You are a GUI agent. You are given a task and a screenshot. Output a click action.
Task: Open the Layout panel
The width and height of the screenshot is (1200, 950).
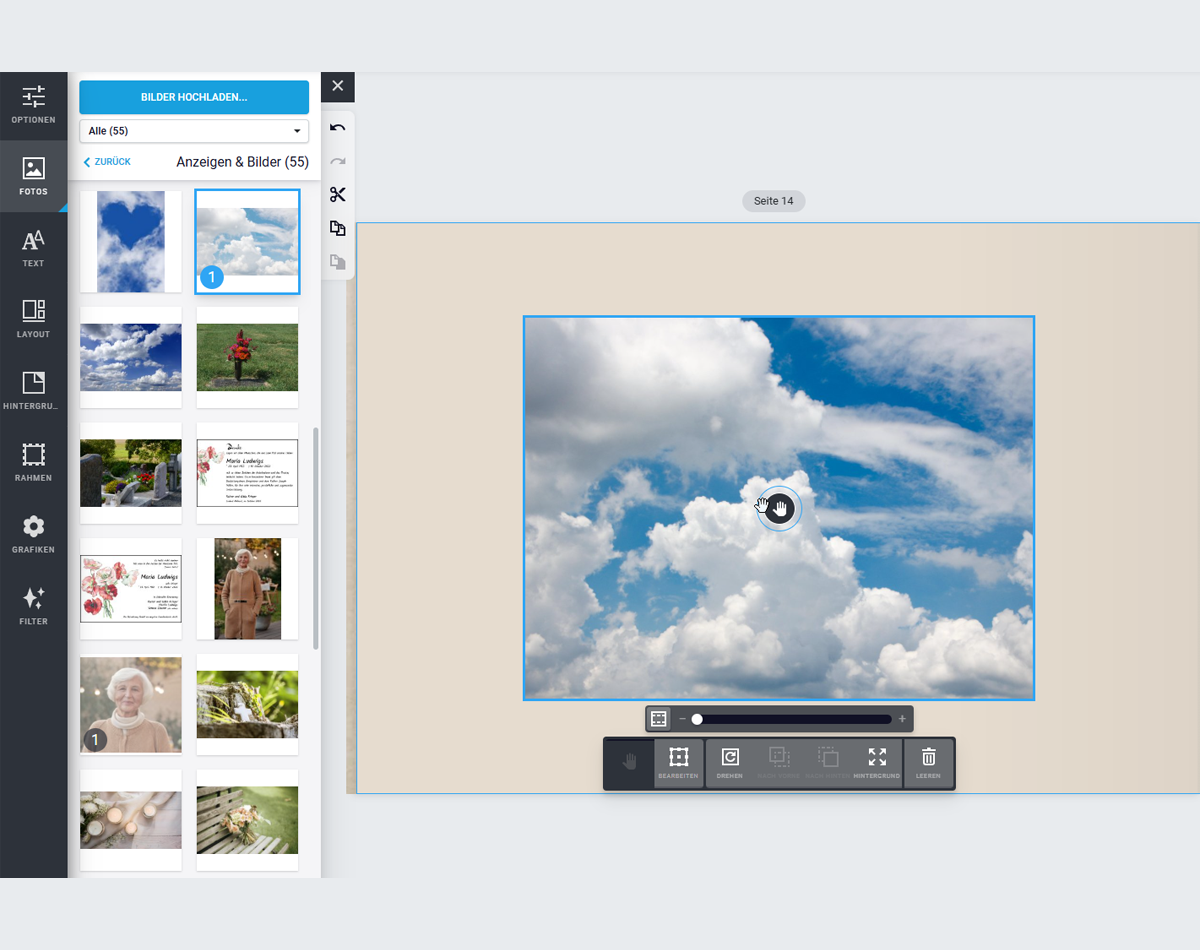[x=33, y=319]
